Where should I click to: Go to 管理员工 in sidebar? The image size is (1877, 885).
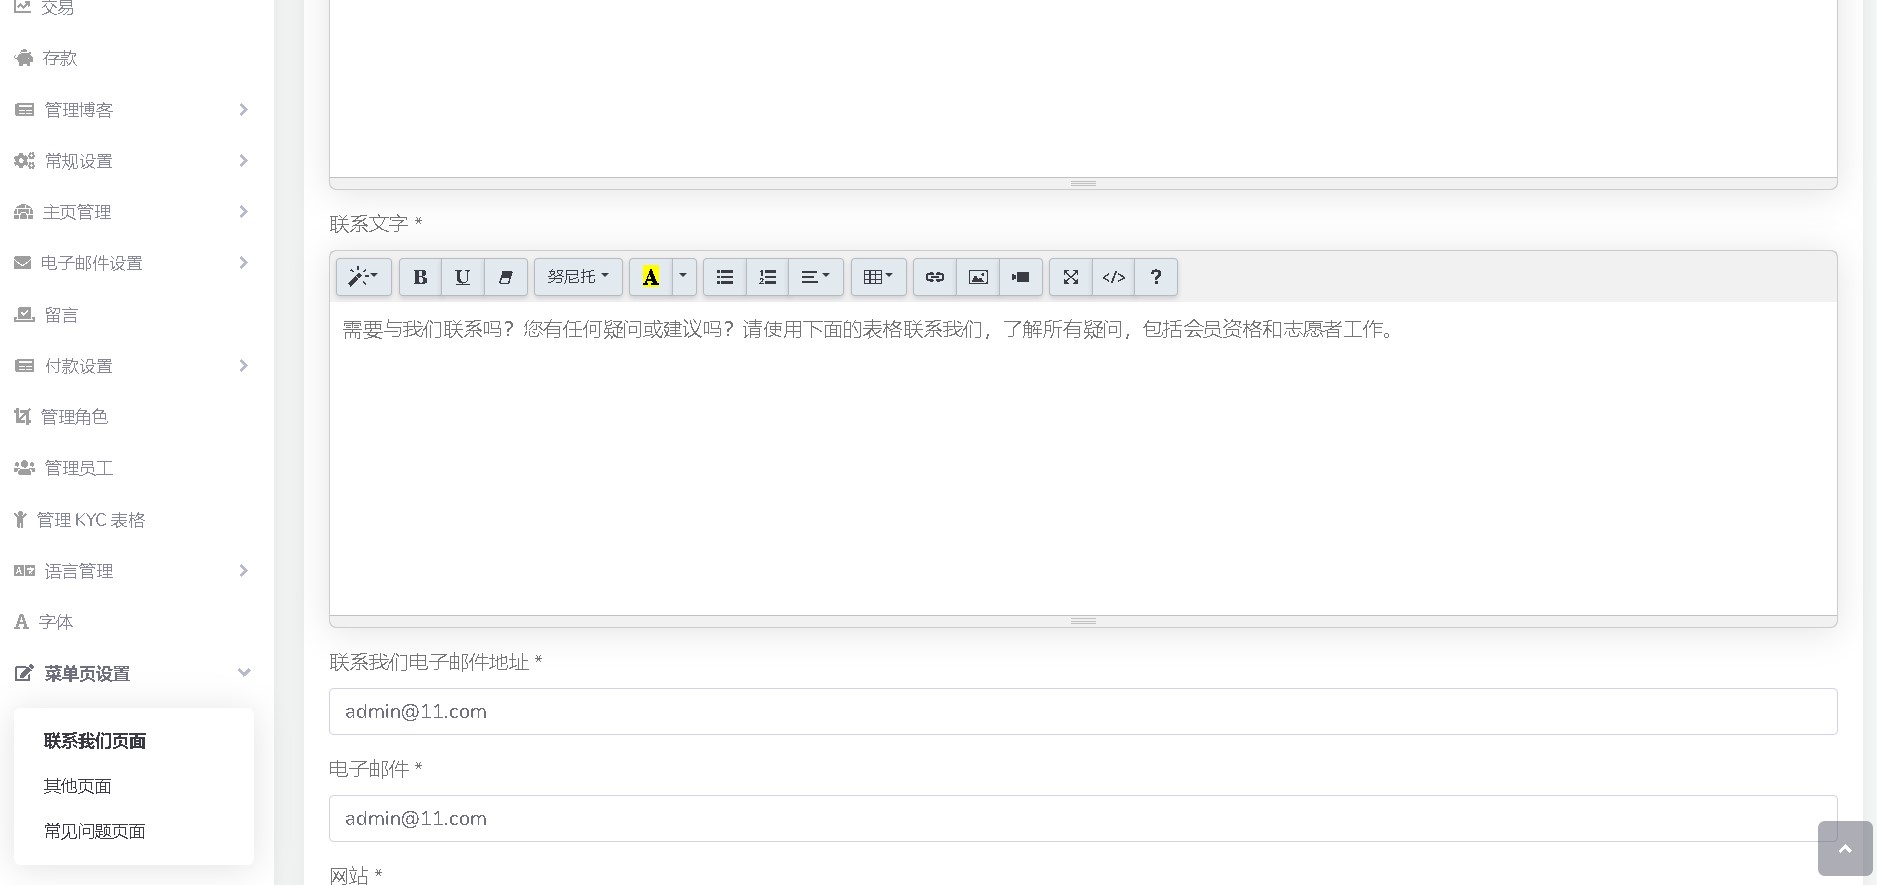tap(79, 468)
